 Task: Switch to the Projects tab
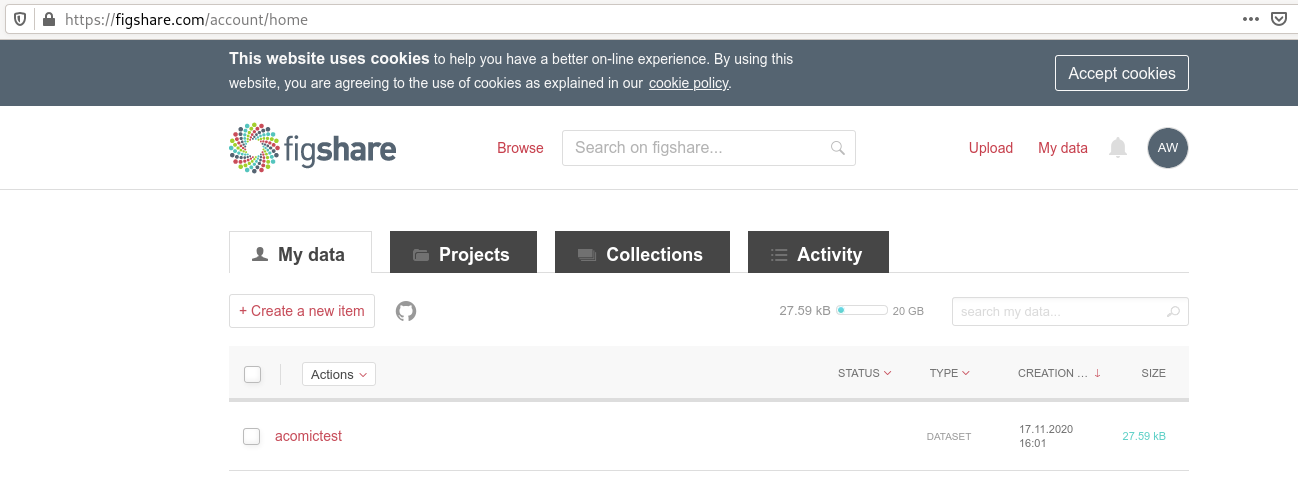[463, 254]
